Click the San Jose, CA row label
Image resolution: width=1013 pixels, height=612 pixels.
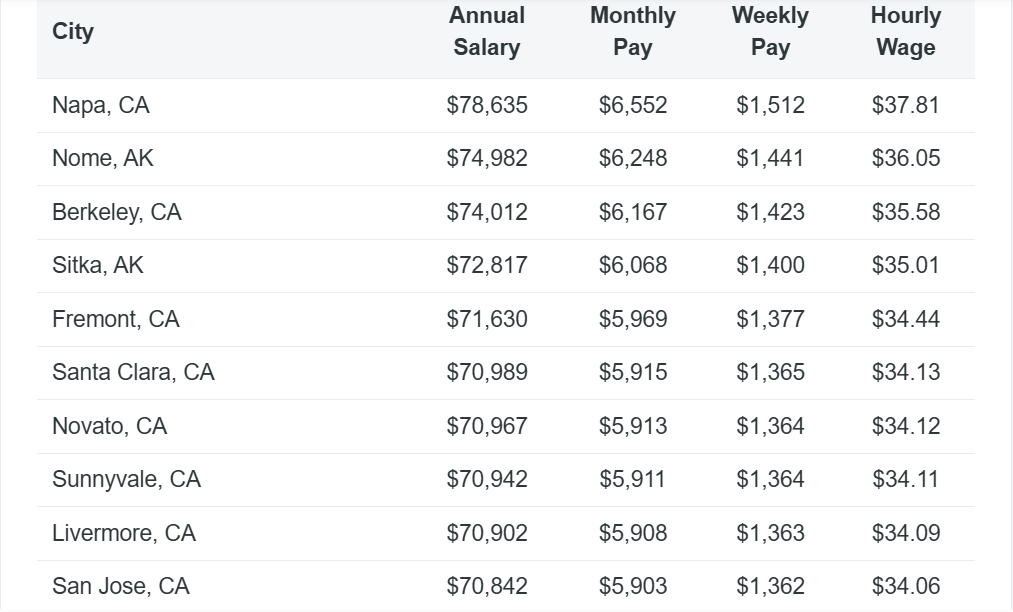click(x=121, y=586)
